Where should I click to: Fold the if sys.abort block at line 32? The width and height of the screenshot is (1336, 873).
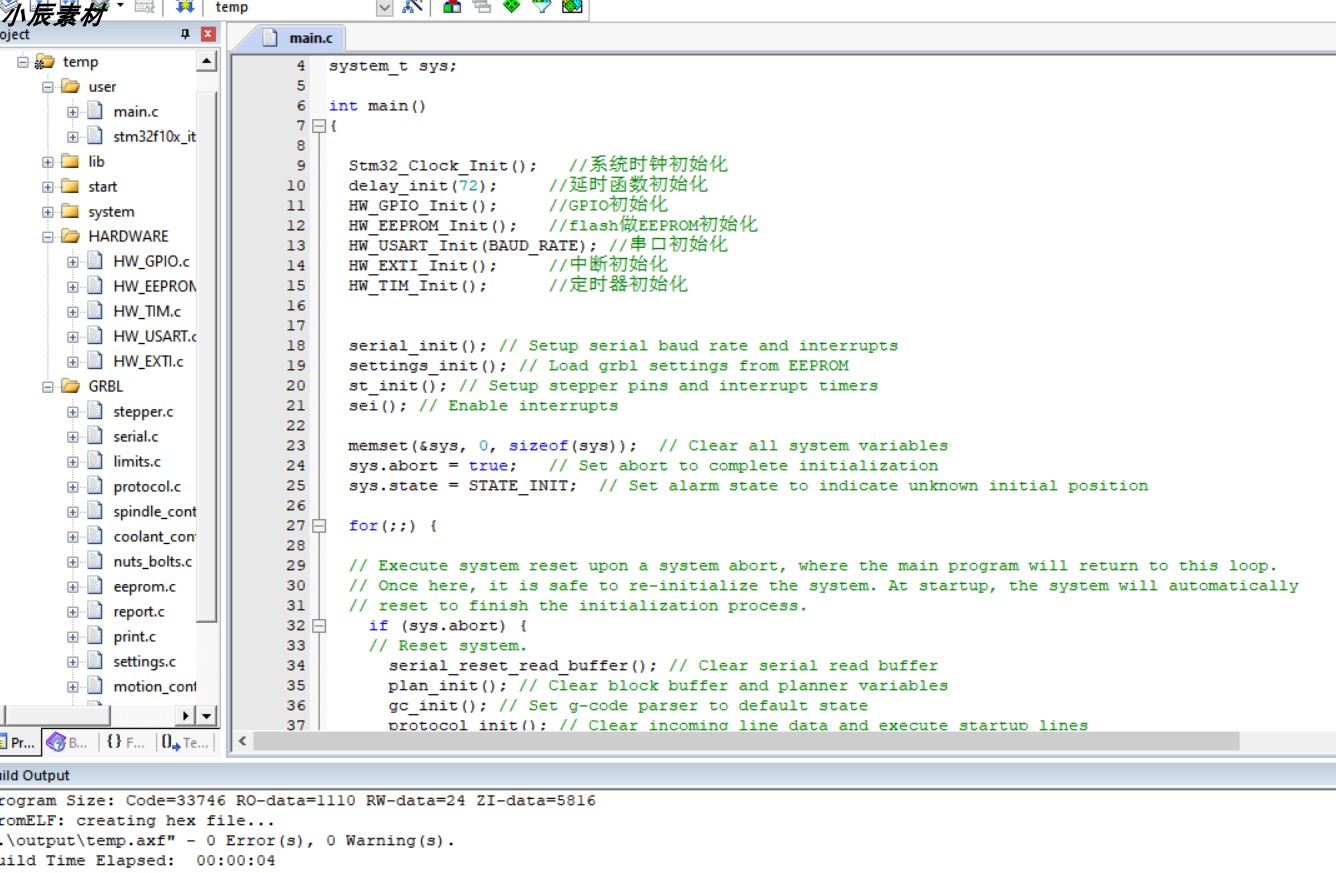pos(318,626)
